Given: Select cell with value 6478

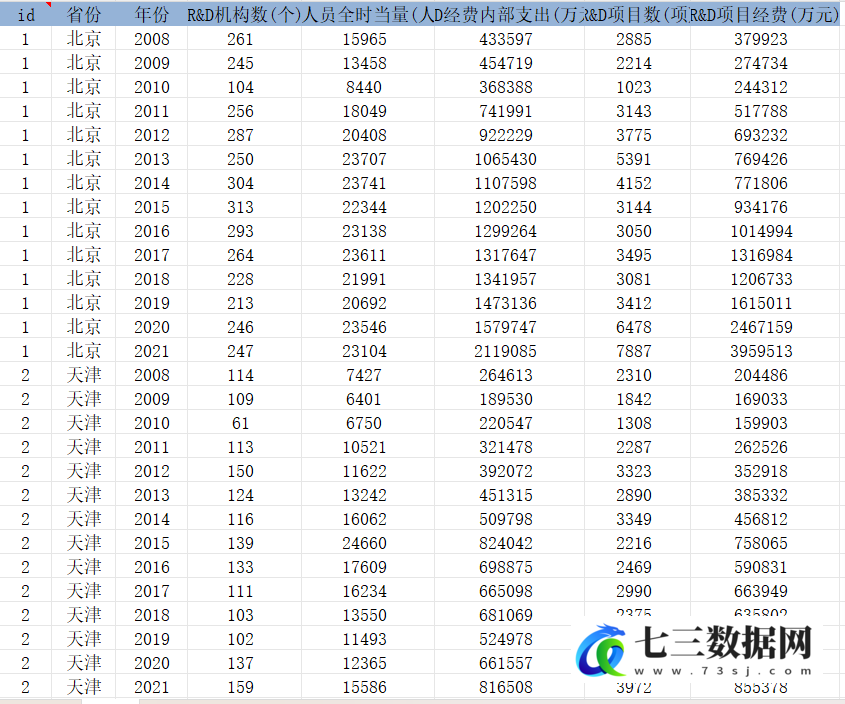Looking at the screenshot, I should click(637, 327).
